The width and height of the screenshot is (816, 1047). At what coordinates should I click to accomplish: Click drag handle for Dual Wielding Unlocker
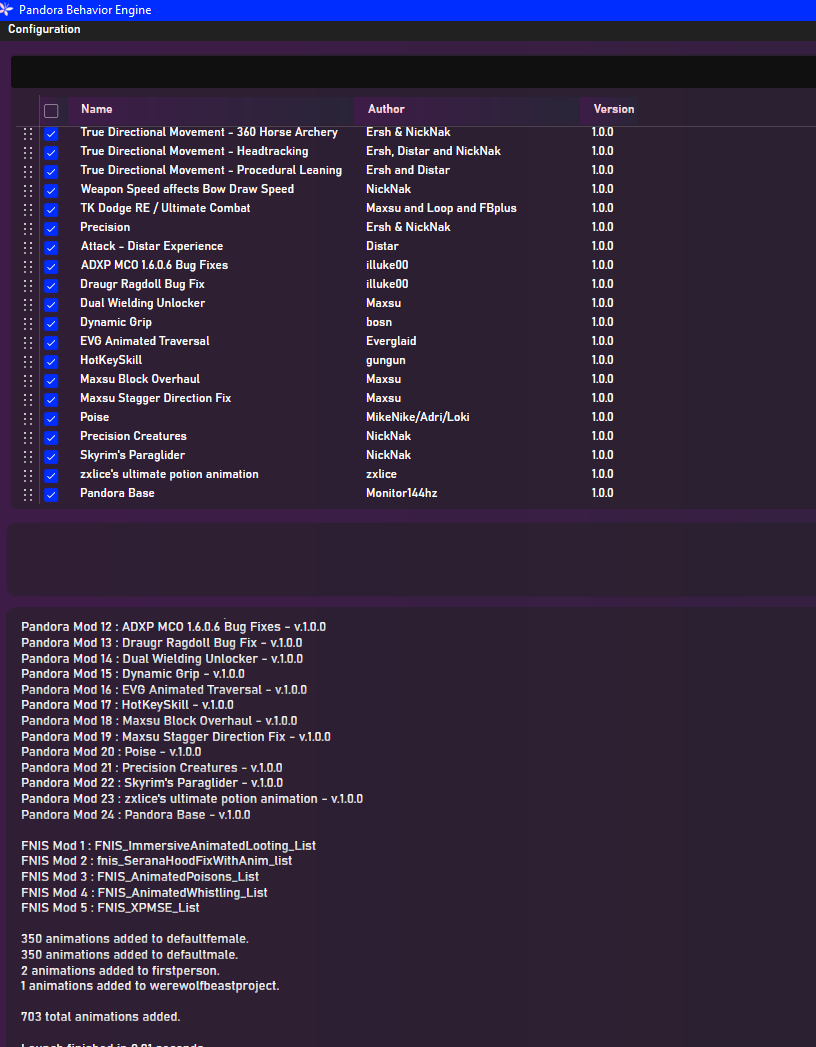pos(27,304)
